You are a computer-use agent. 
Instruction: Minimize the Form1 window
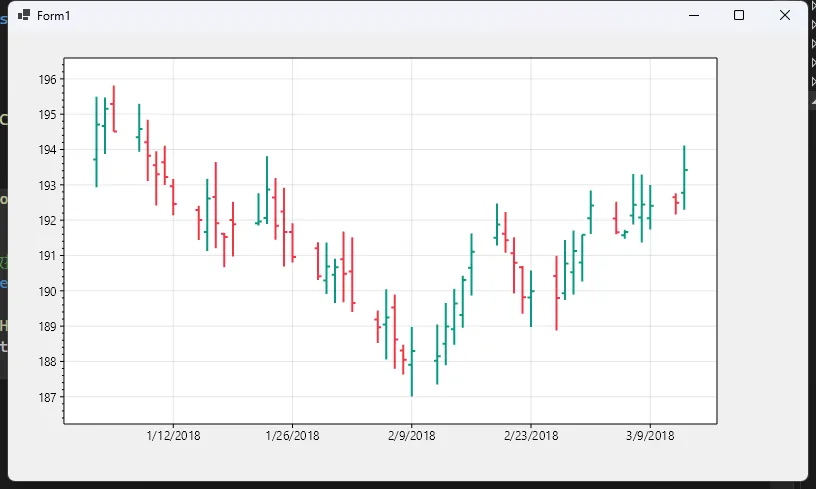point(694,15)
